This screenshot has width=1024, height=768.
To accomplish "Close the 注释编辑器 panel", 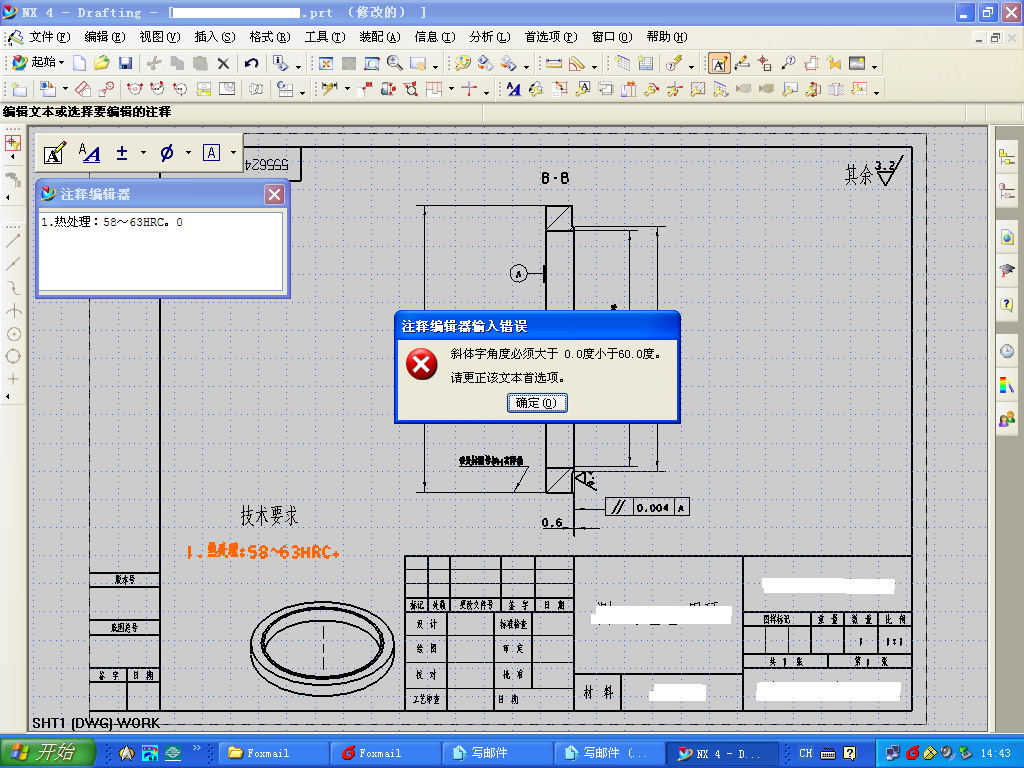I will (274, 195).
